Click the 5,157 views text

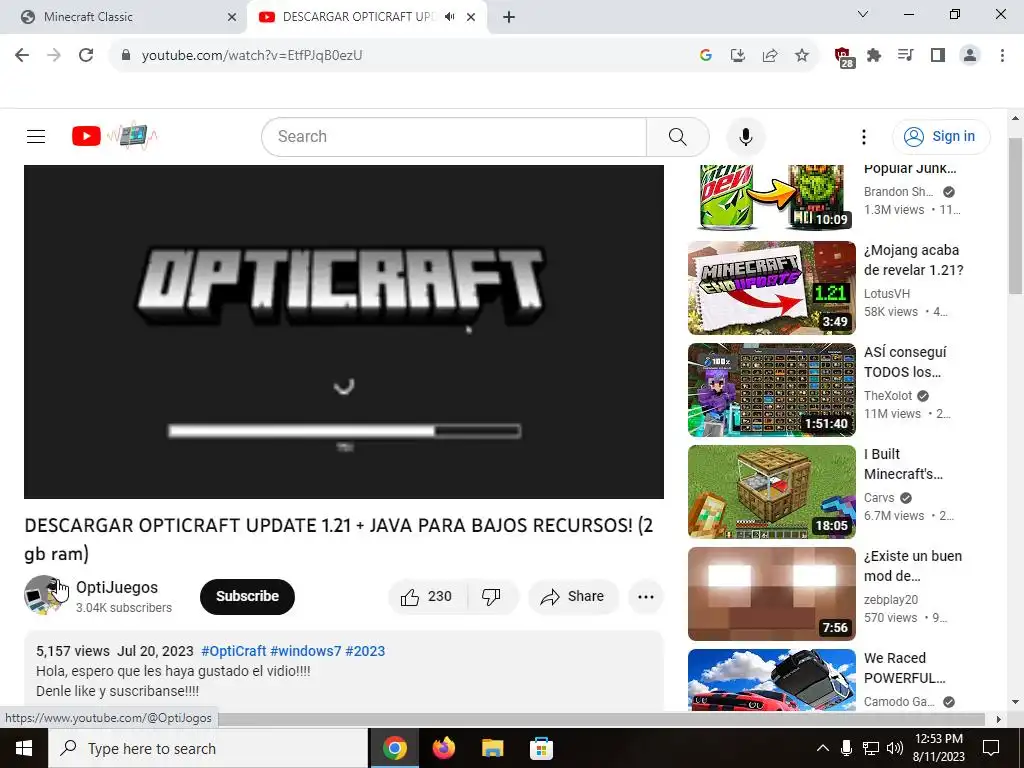tap(72, 651)
